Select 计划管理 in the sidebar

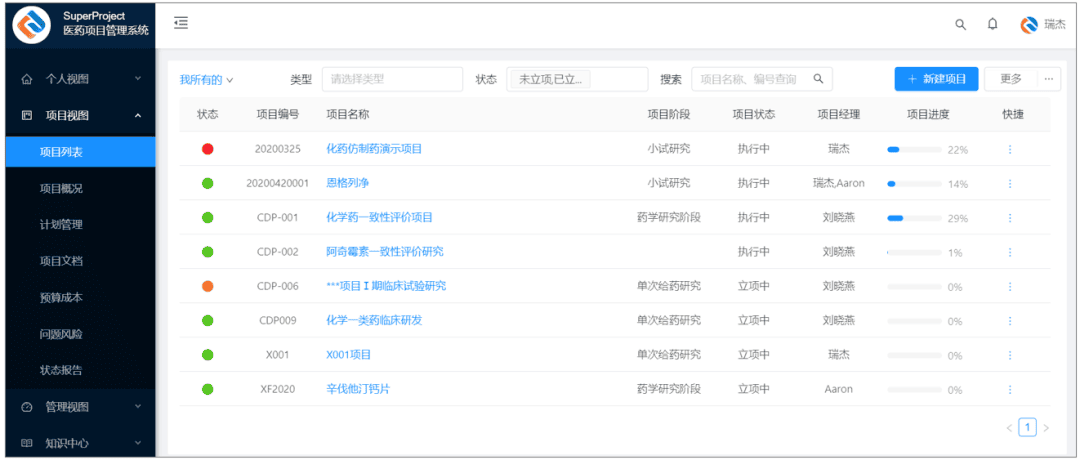[80, 224]
